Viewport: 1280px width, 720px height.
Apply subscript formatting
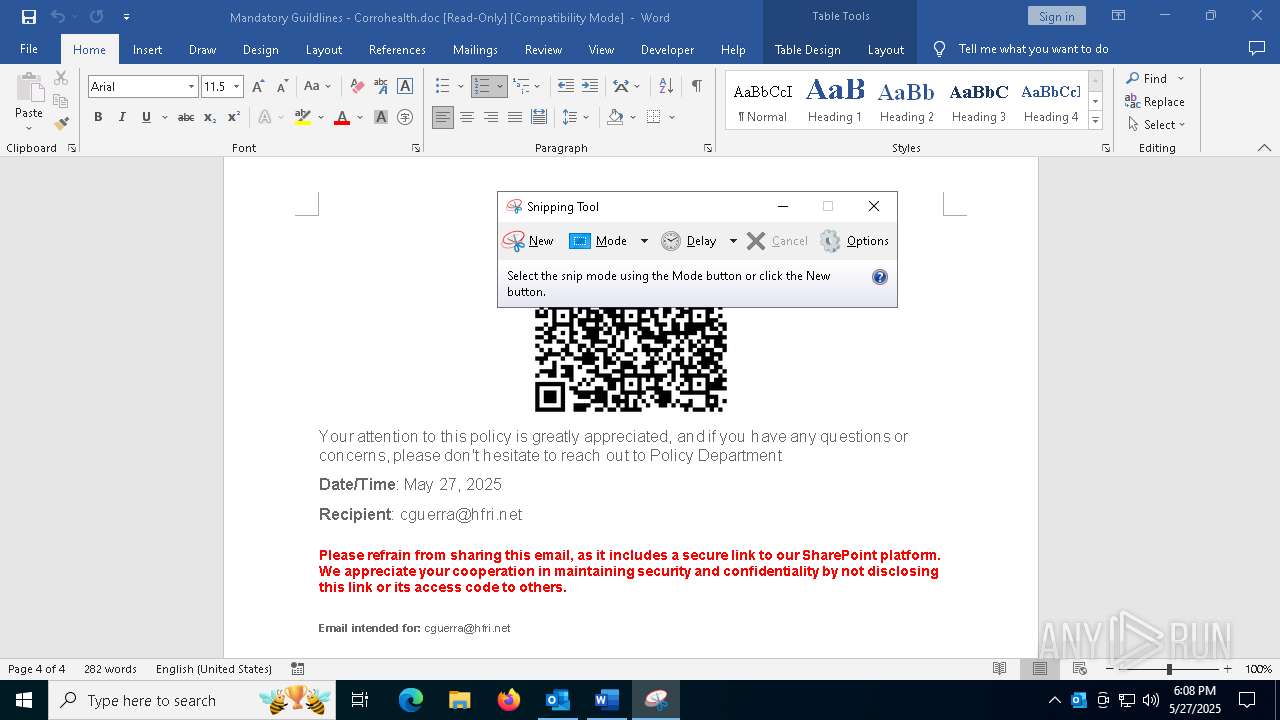(210, 117)
